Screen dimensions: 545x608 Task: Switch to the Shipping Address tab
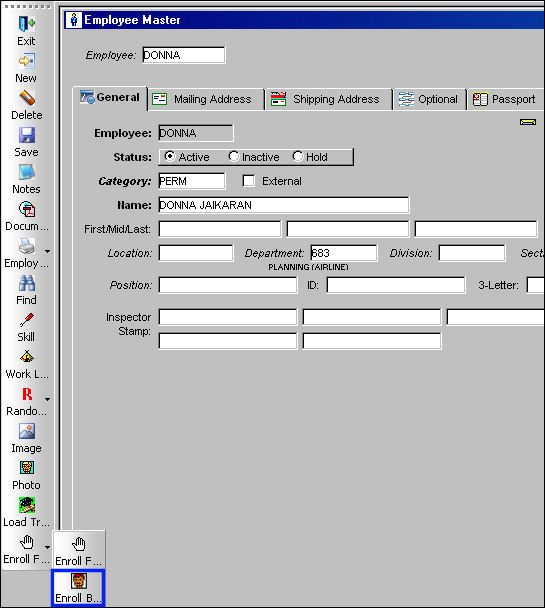tap(329, 100)
